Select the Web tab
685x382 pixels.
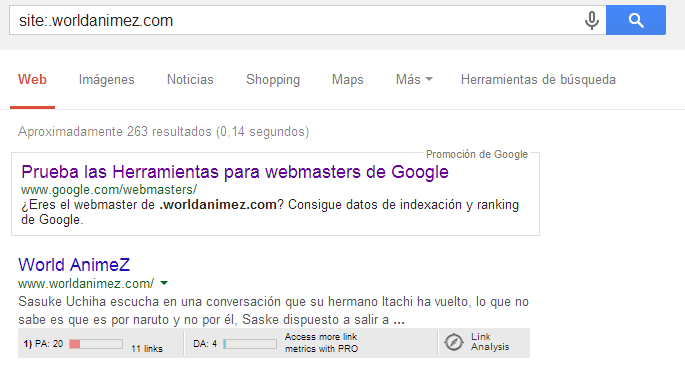point(32,80)
